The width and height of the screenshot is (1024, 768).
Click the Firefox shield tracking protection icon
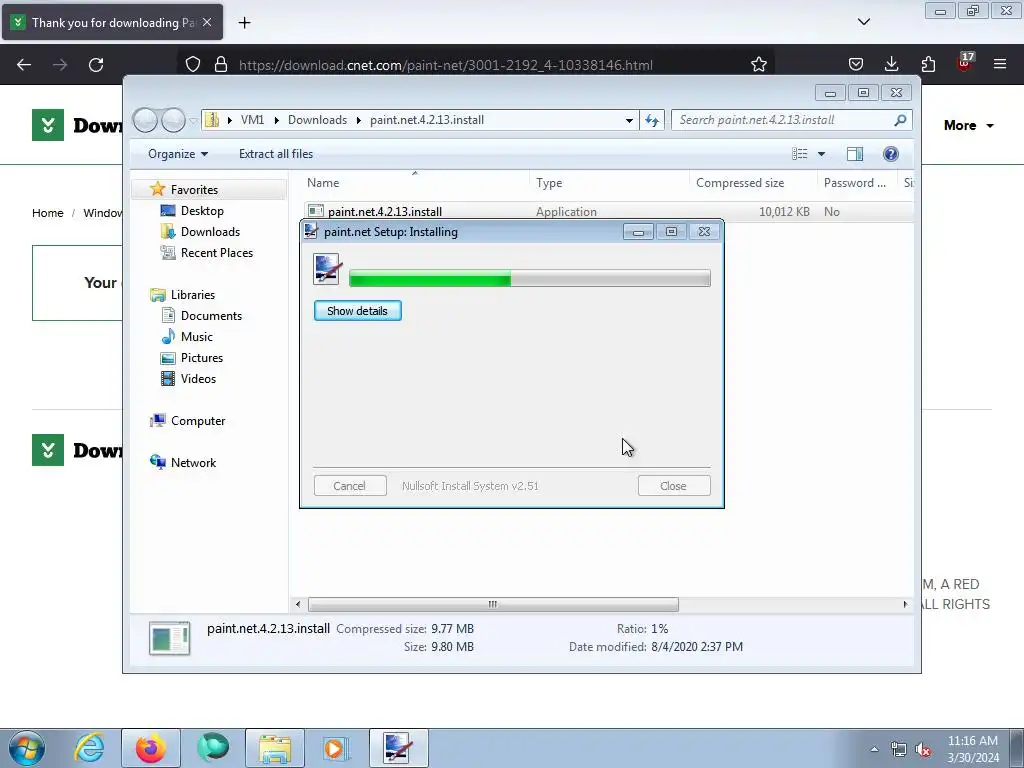[x=193, y=65]
